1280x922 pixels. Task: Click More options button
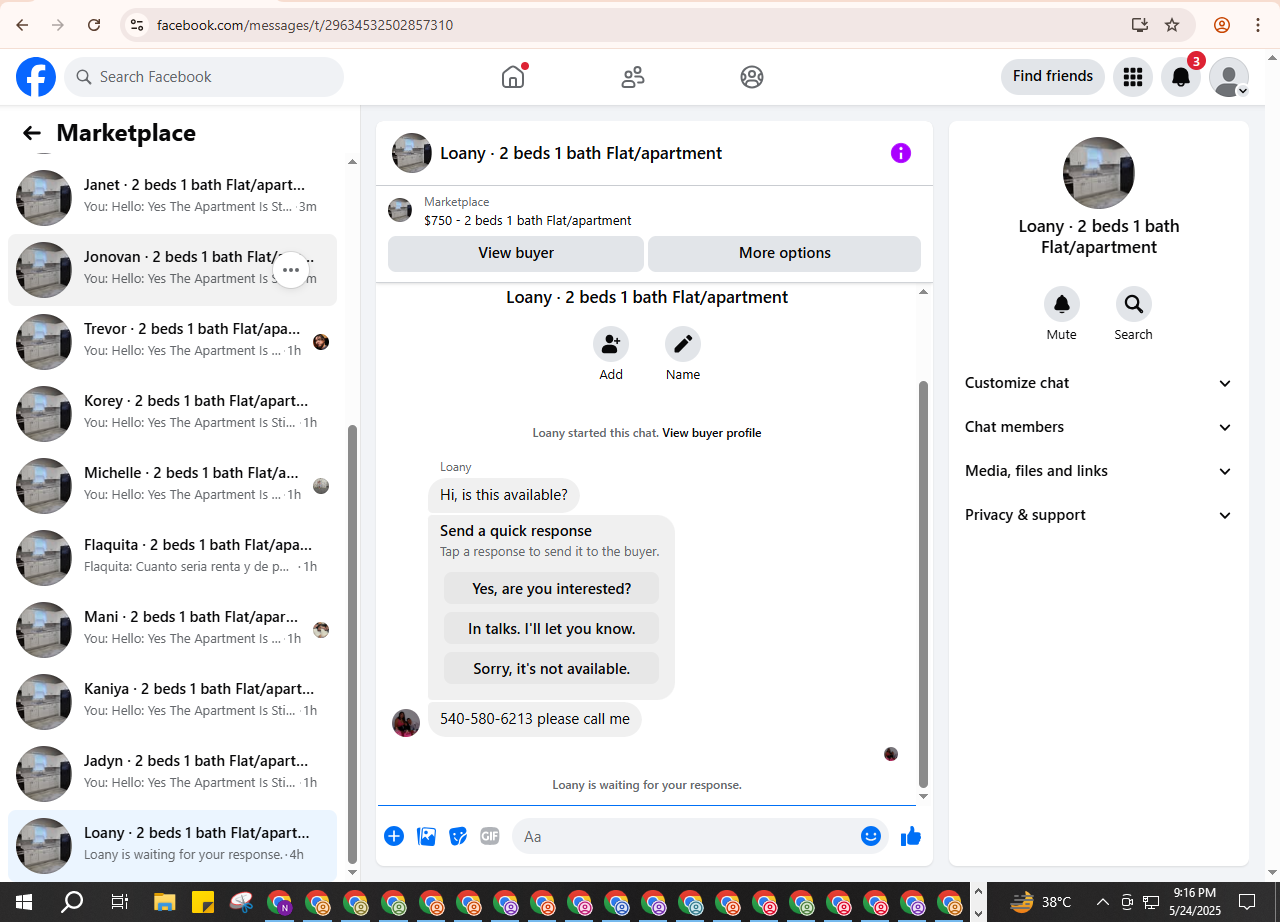pyautogui.click(x=785, y=253)
